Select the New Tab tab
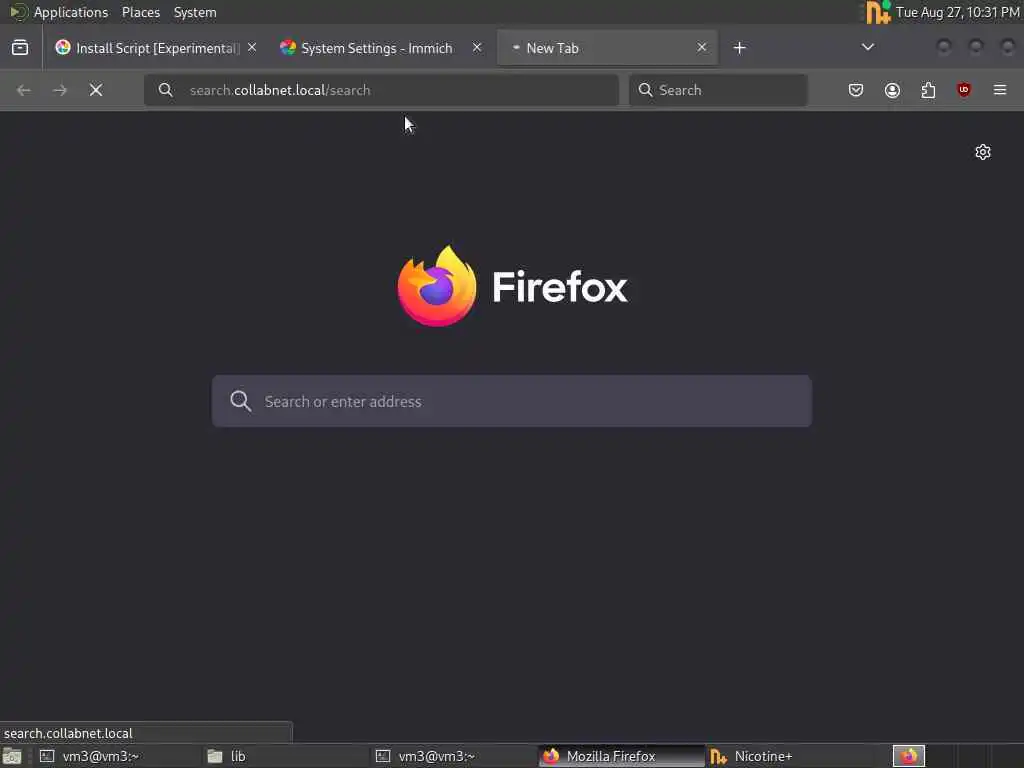Image resolution: width=1024 pixels, height=768 pixels. pyautogui.click(x=607, y=48)
